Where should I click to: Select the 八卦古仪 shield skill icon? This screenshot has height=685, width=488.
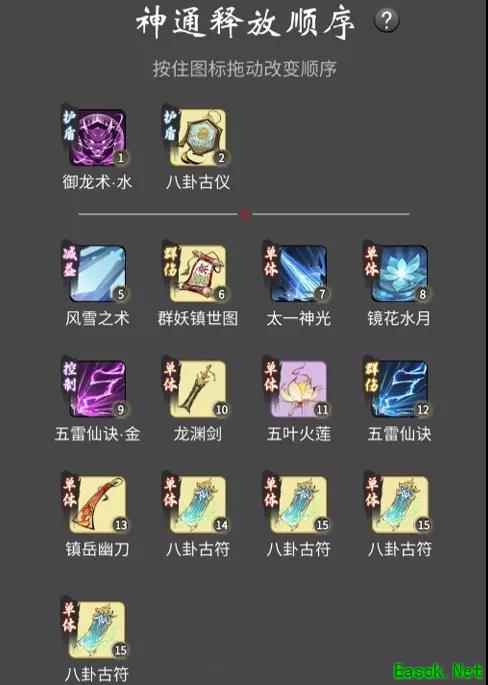[x=198, y=138]
